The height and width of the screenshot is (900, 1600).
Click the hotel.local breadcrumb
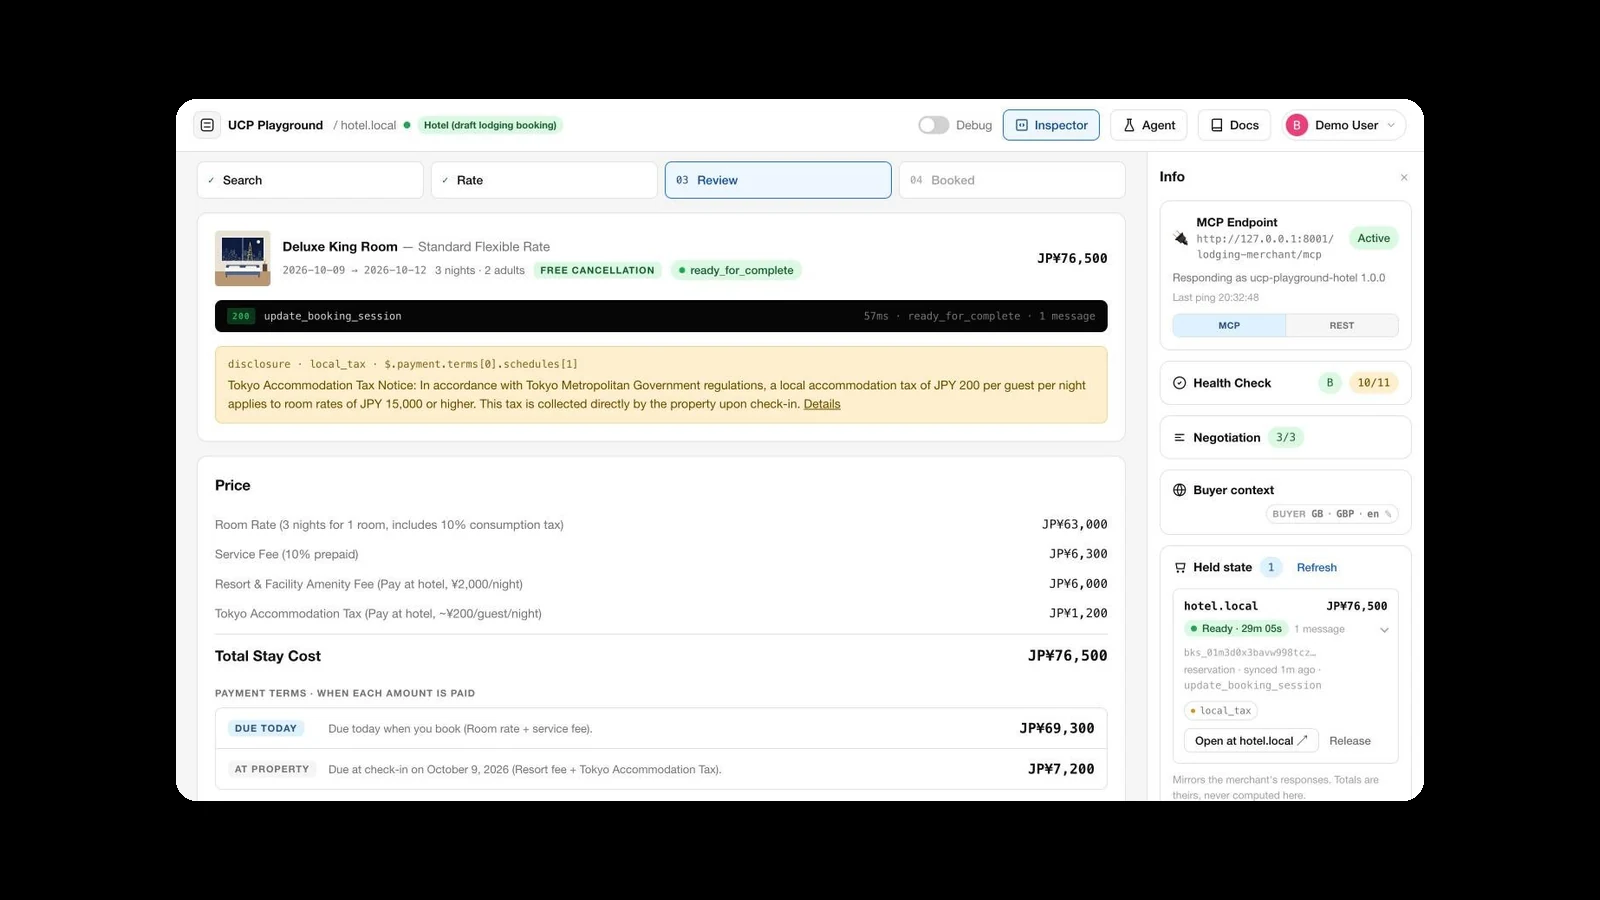pos(368,125)
